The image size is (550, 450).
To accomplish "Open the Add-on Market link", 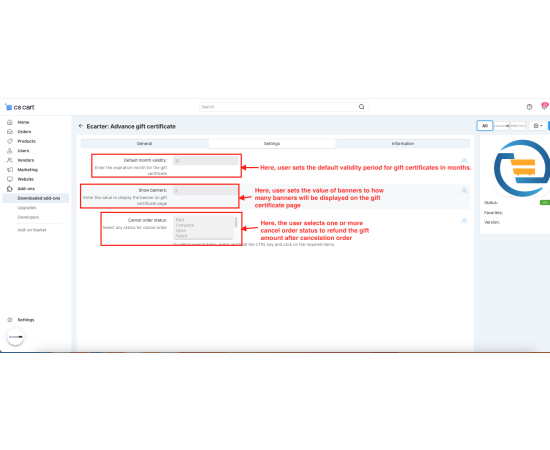I will 32,230.
